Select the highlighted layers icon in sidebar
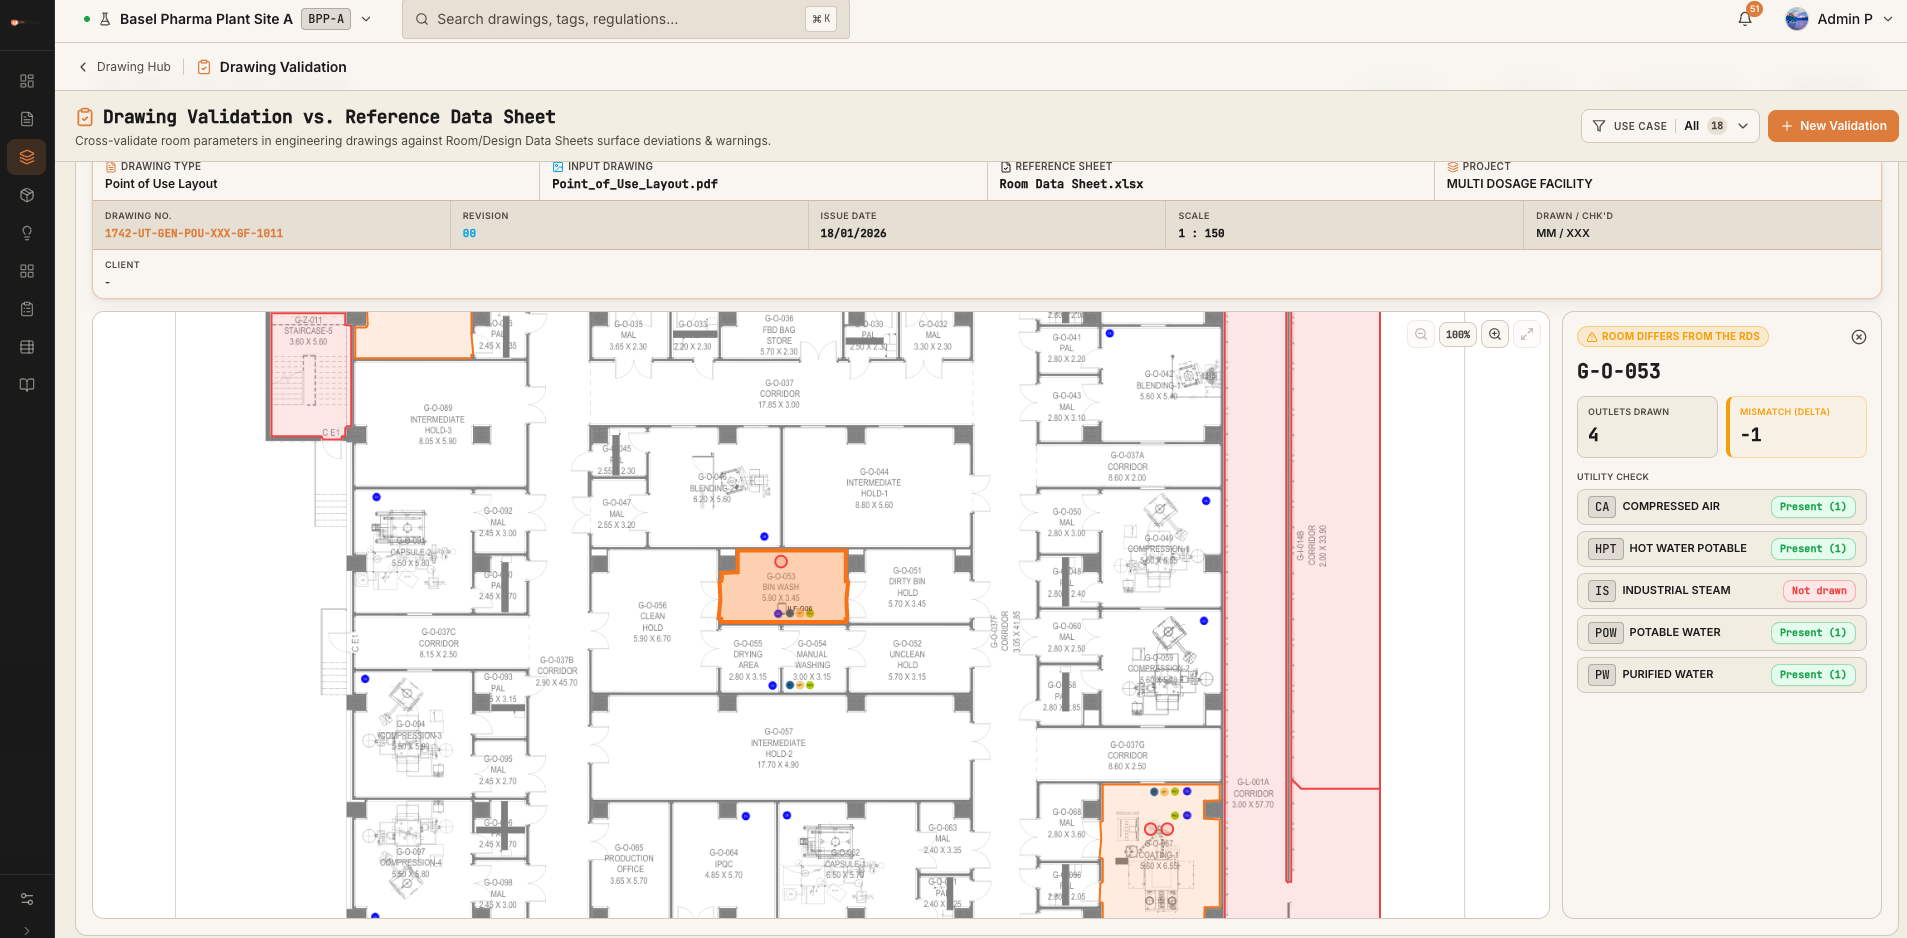This screenshot has width=1907, height=938. 27,157
